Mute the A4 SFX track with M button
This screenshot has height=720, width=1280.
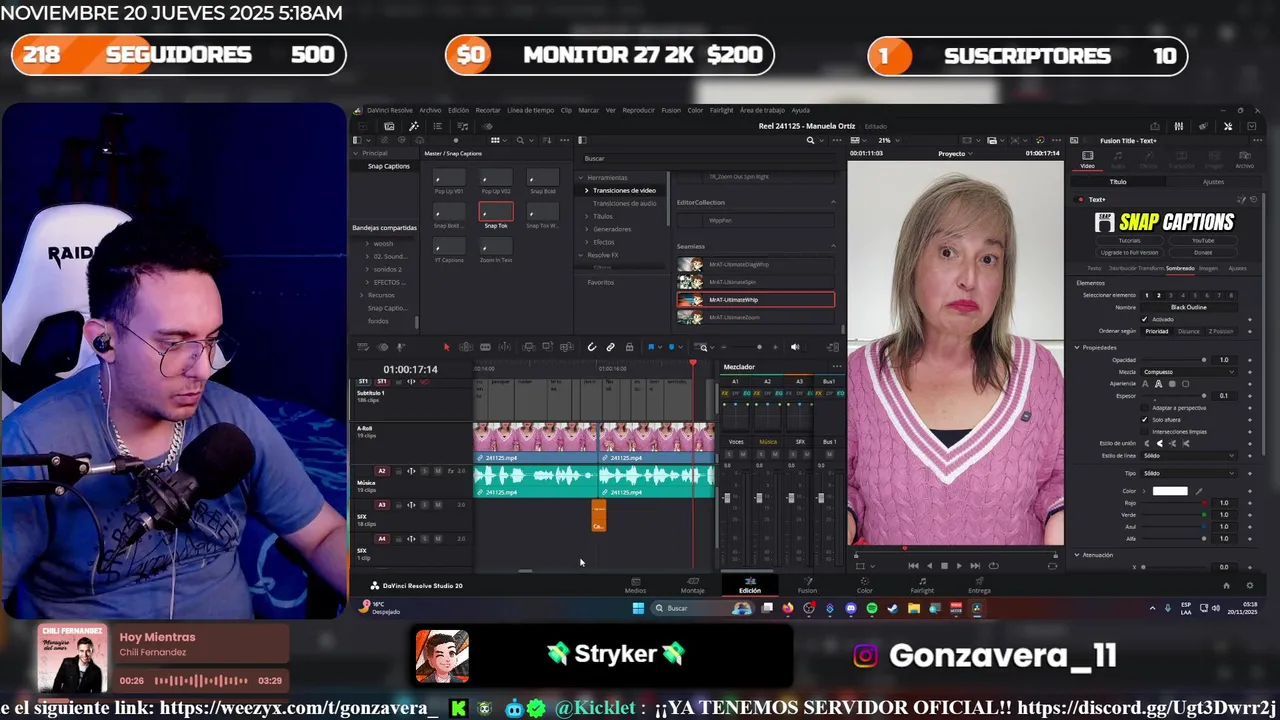coord(437,539)
